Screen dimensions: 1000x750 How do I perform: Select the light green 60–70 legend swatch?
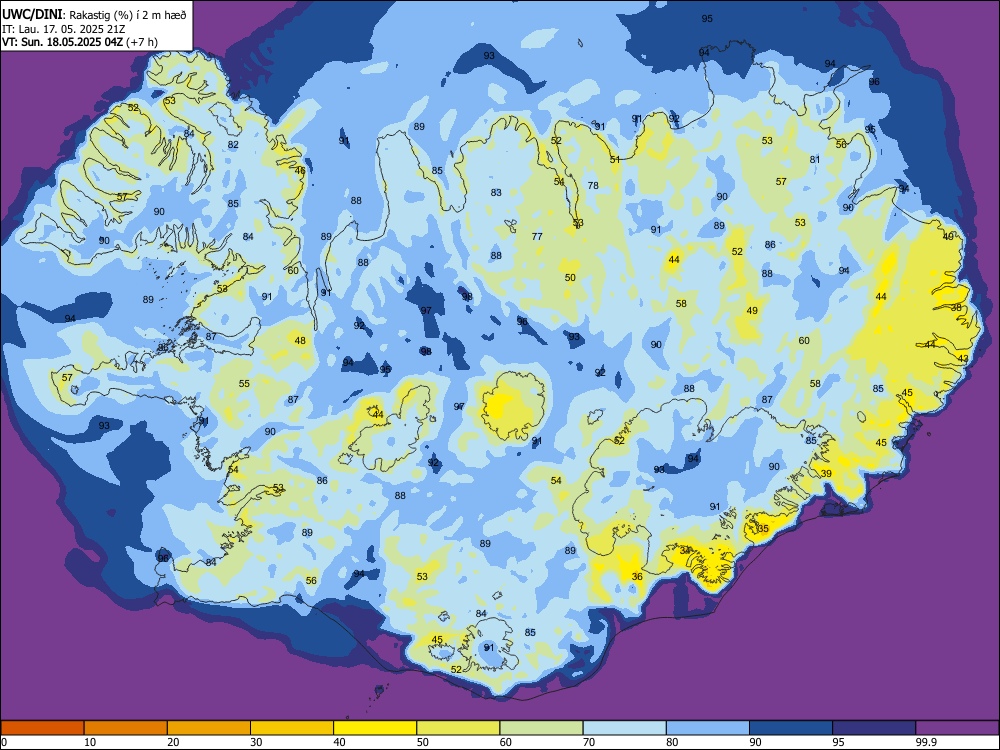tap(541, 728)
